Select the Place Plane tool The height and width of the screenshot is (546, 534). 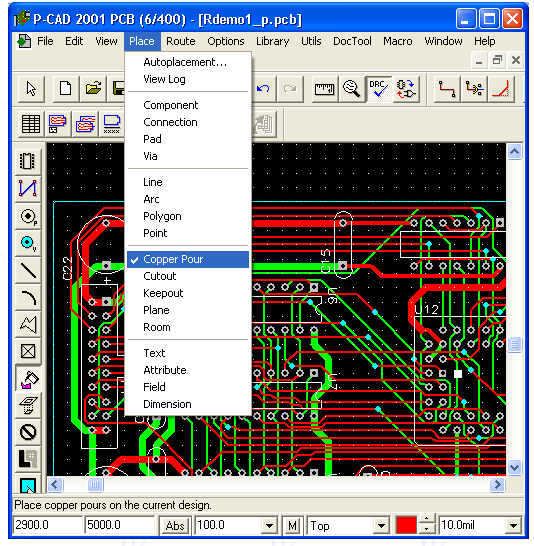click(x=28, y=460)
